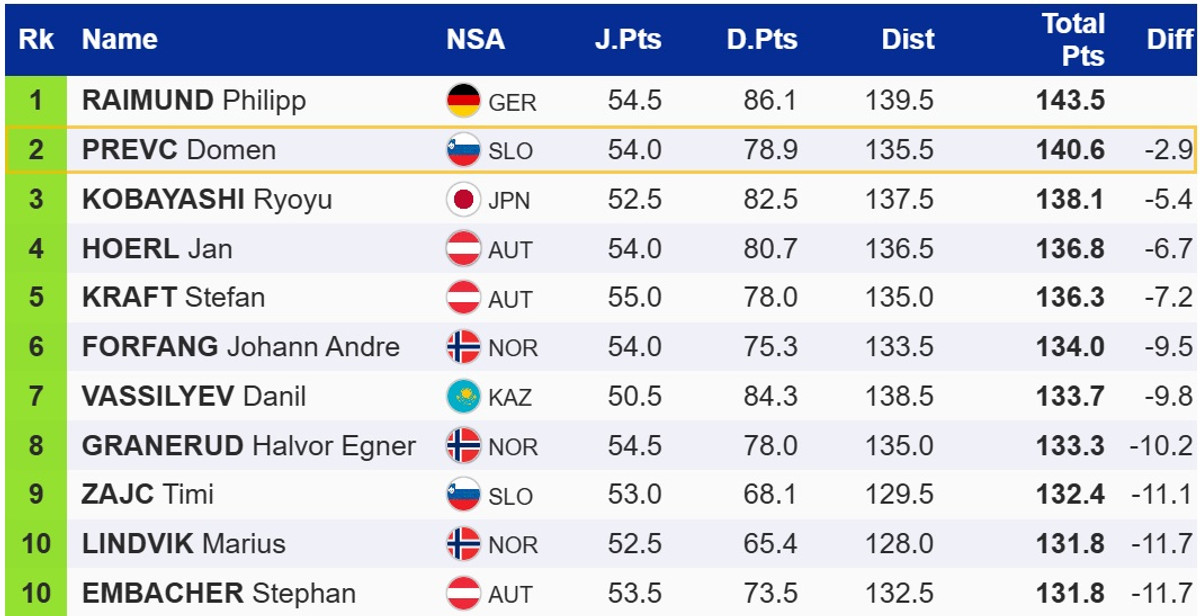Click the Norwegian flag in Granerud's row
The height and width of the screenshot is (616, 1200).
464,445
